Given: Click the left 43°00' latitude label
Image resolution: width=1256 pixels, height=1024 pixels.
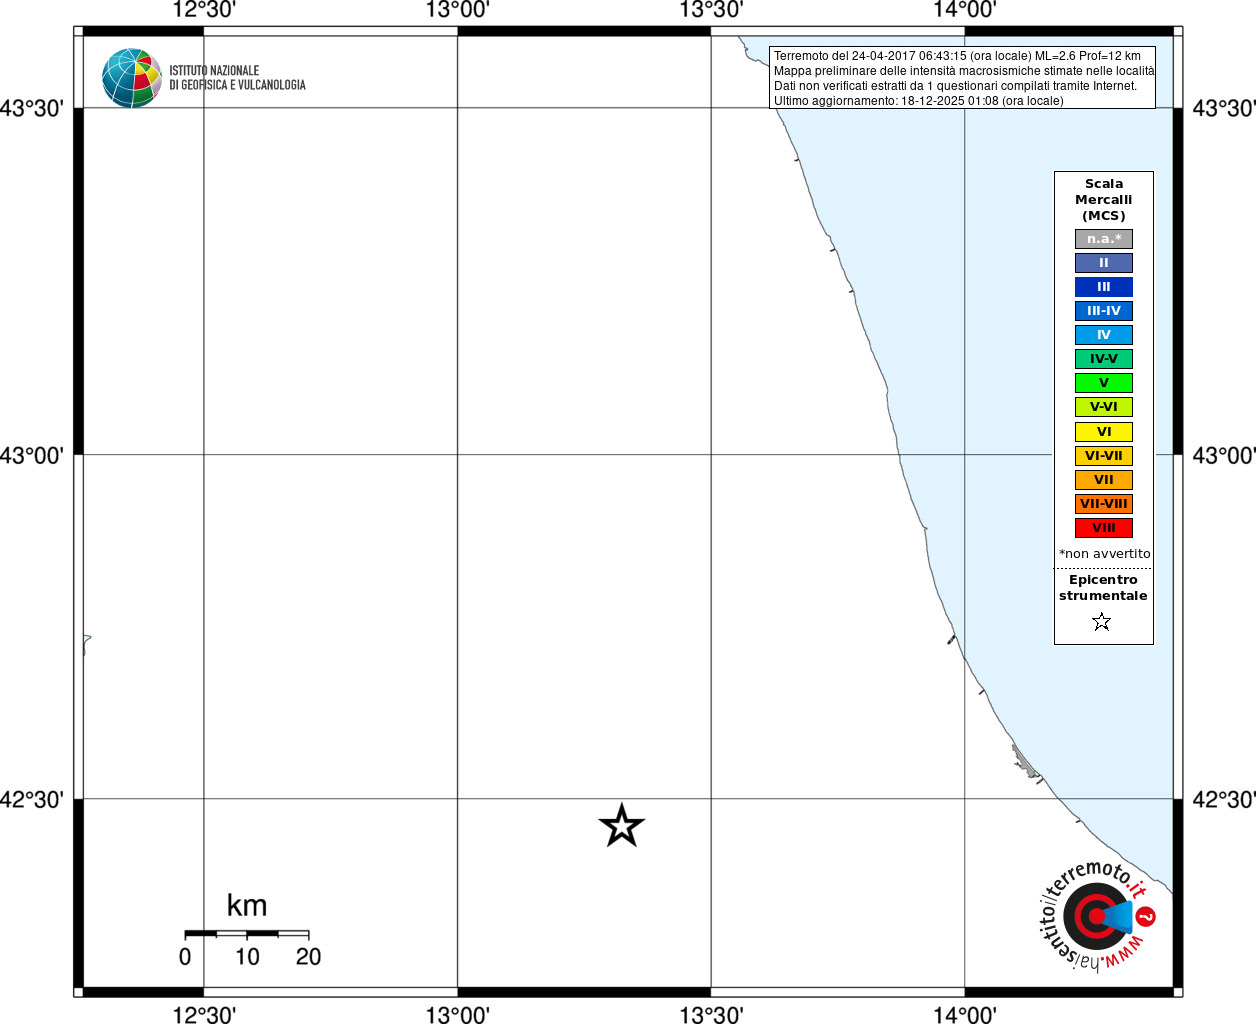Looking at the screenshot, I should pyautogui.click(x=32, y=456).
